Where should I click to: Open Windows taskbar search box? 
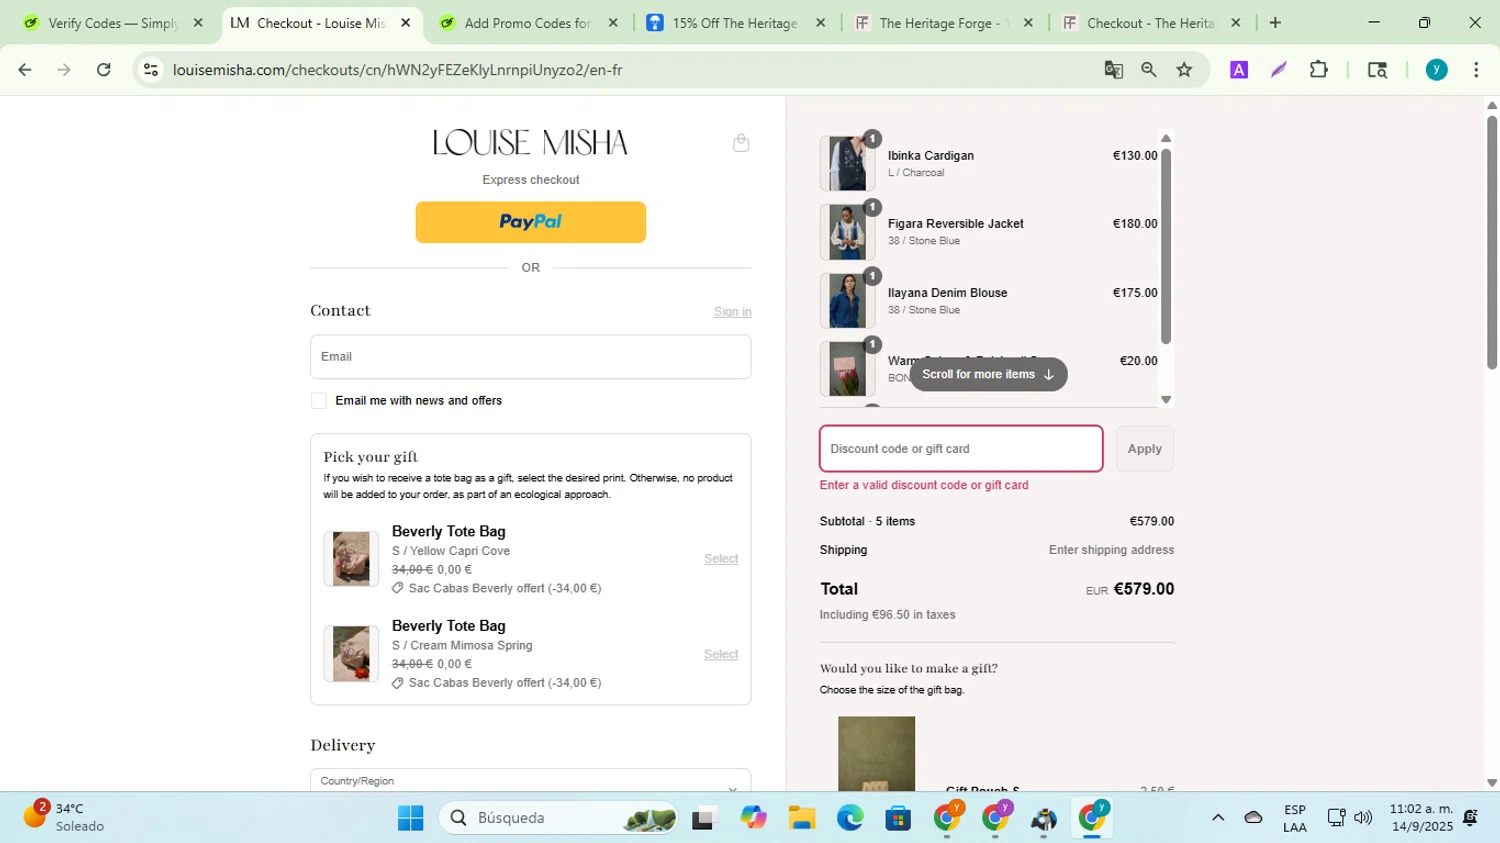coord(558,818)
